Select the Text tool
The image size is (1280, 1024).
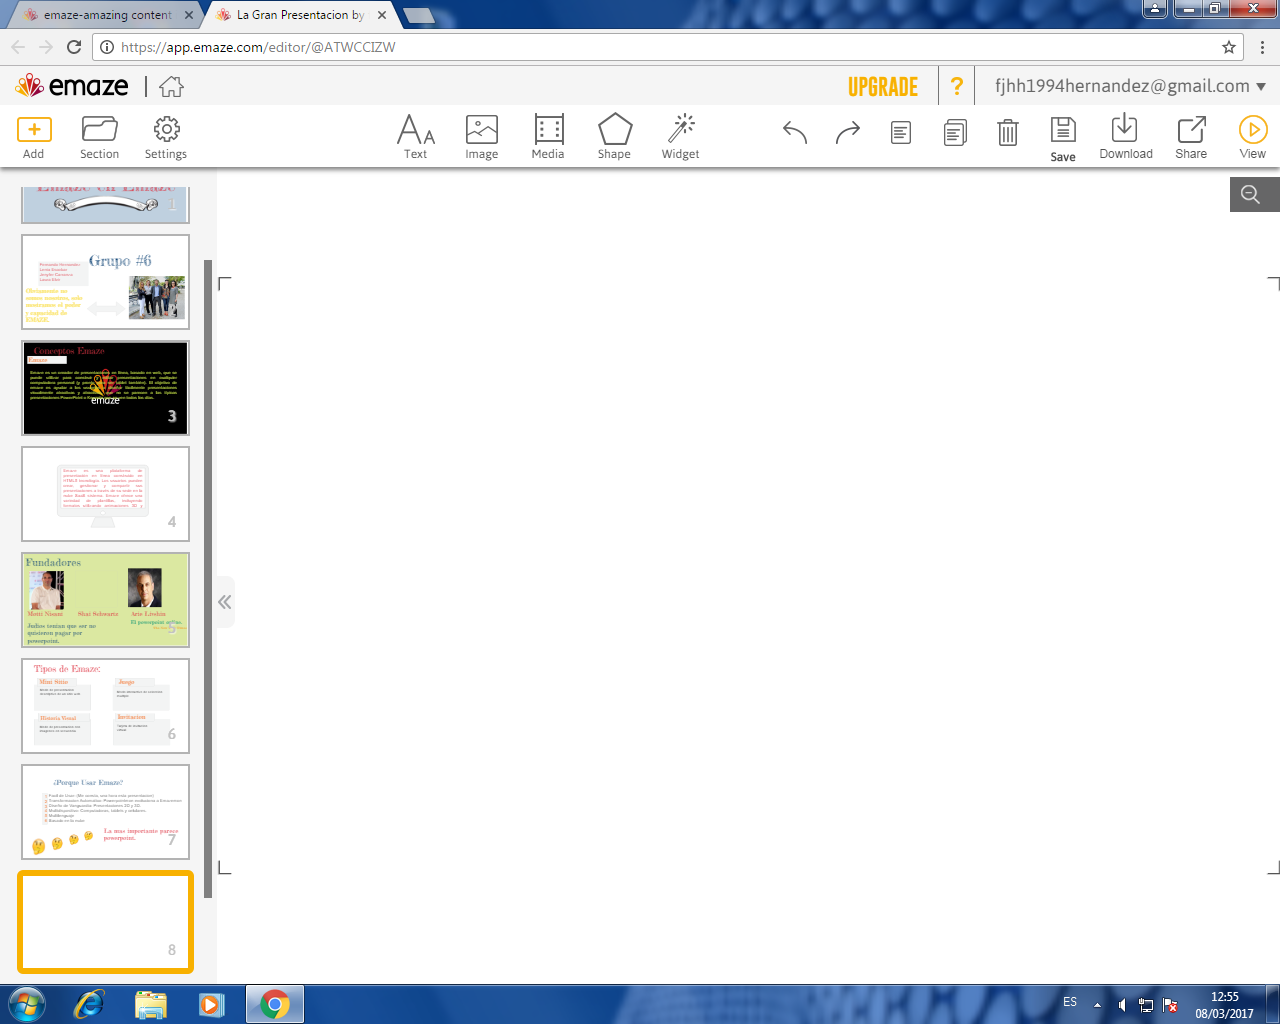point(416,137)
